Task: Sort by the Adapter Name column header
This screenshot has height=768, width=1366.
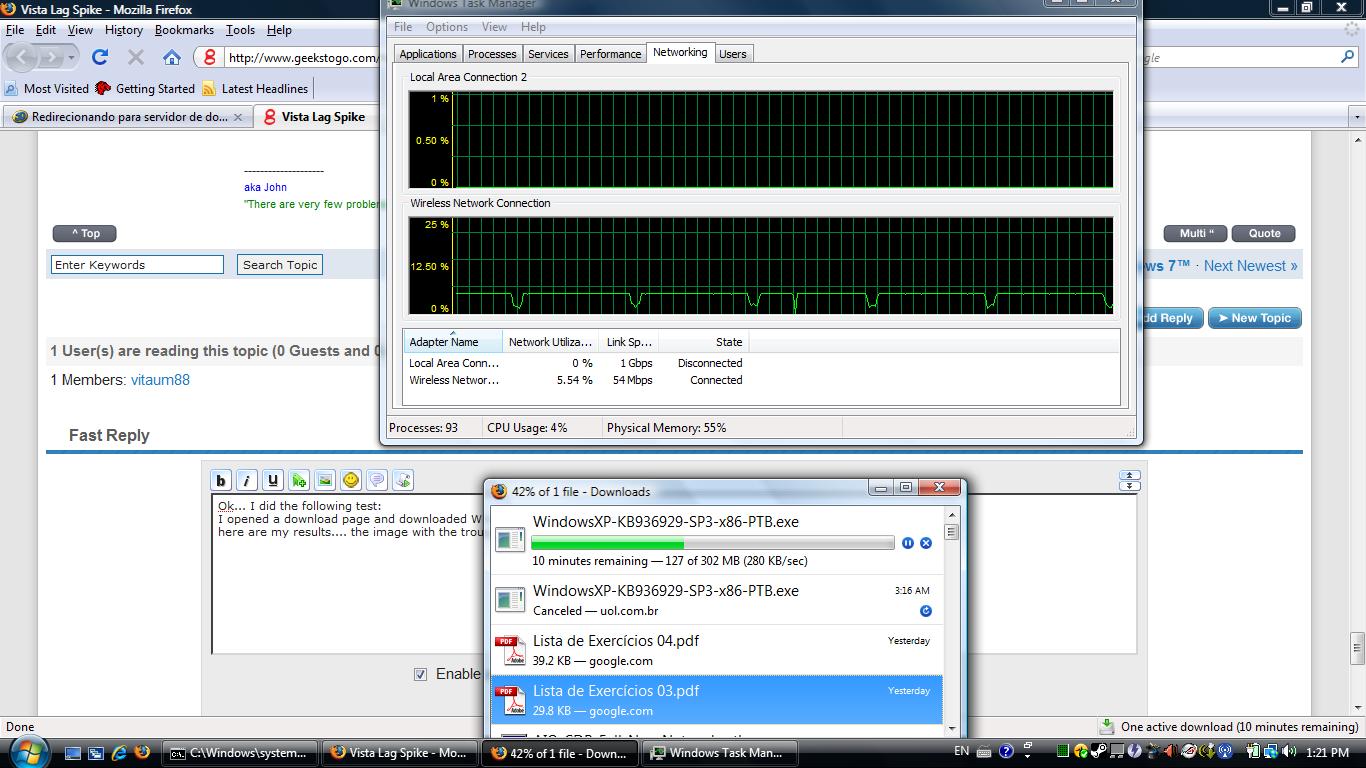Action: click(452, 342)
